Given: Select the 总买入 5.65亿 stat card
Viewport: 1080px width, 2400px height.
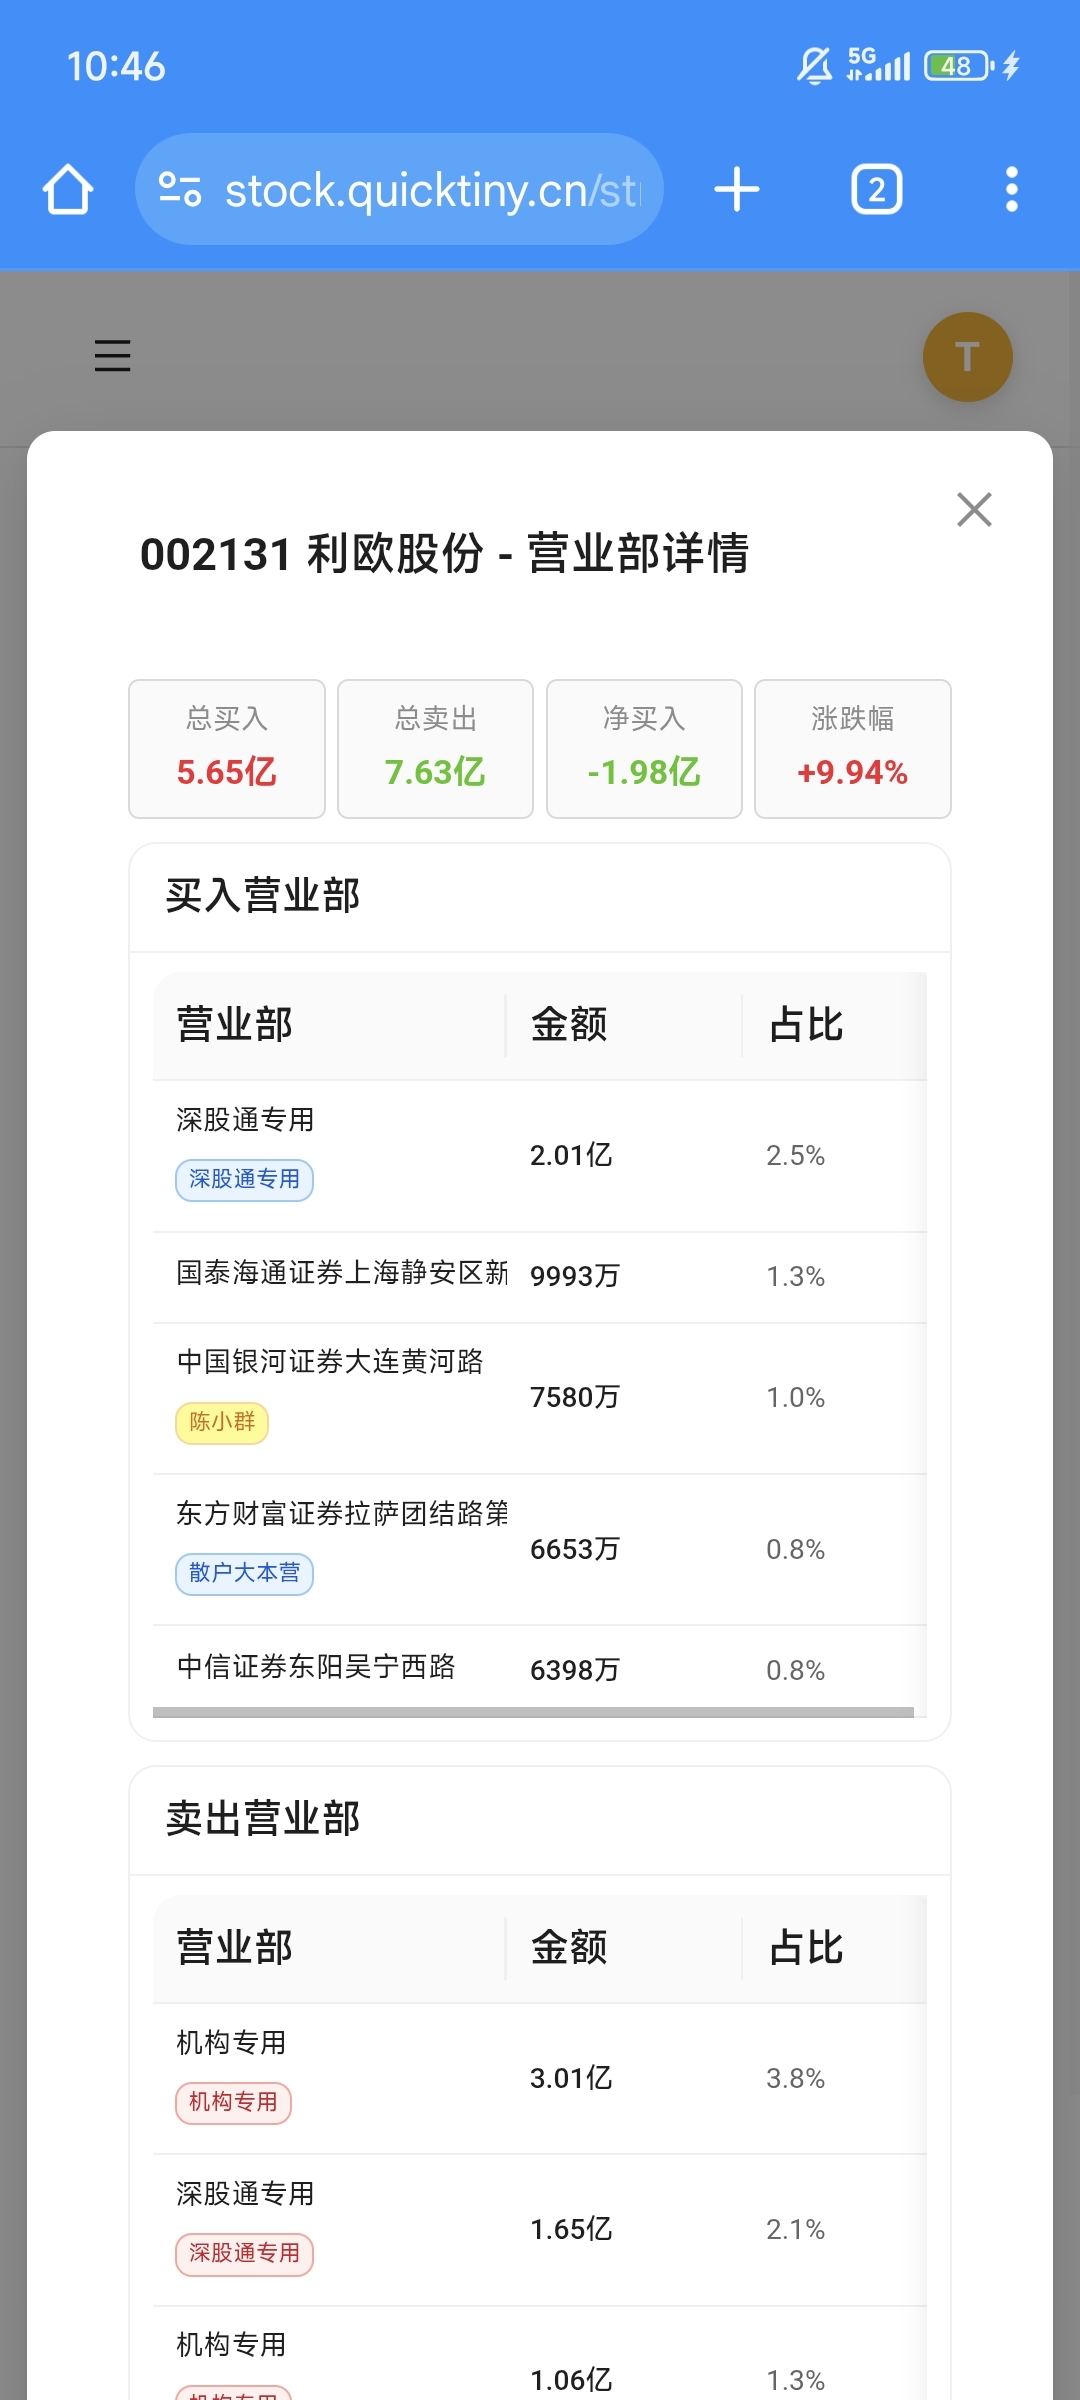Looking at the screenshot, I should (x=227, y=749).
